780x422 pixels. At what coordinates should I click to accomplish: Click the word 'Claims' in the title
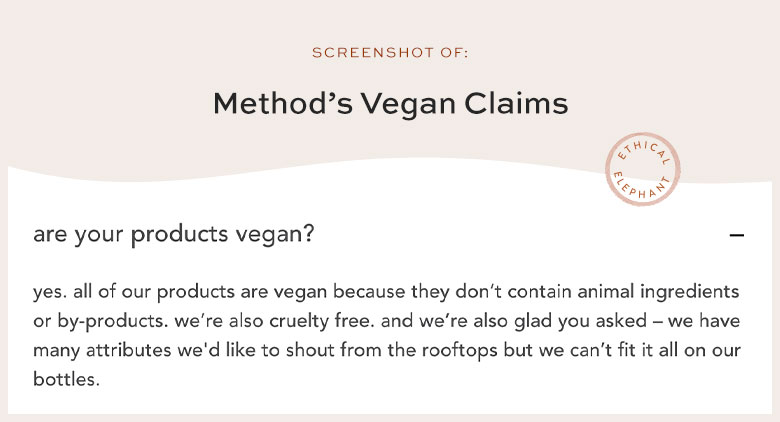click(x=516, y=104)
